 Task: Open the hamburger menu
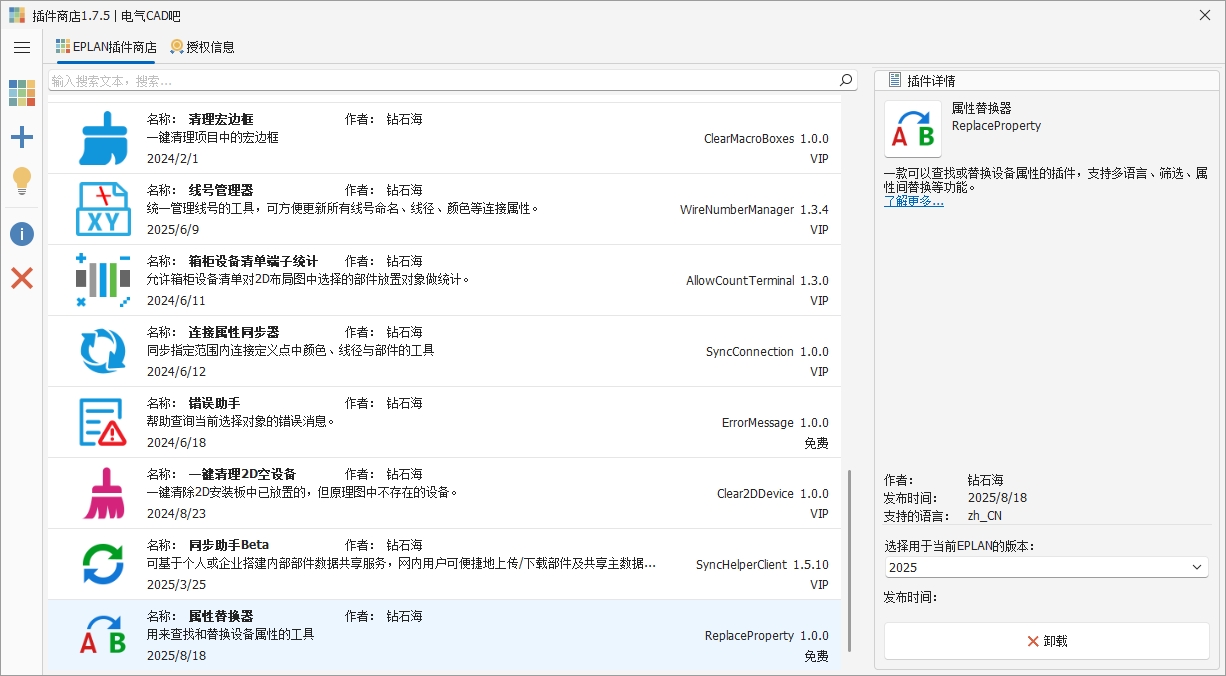pyautogui.click(x=22, y=47)
